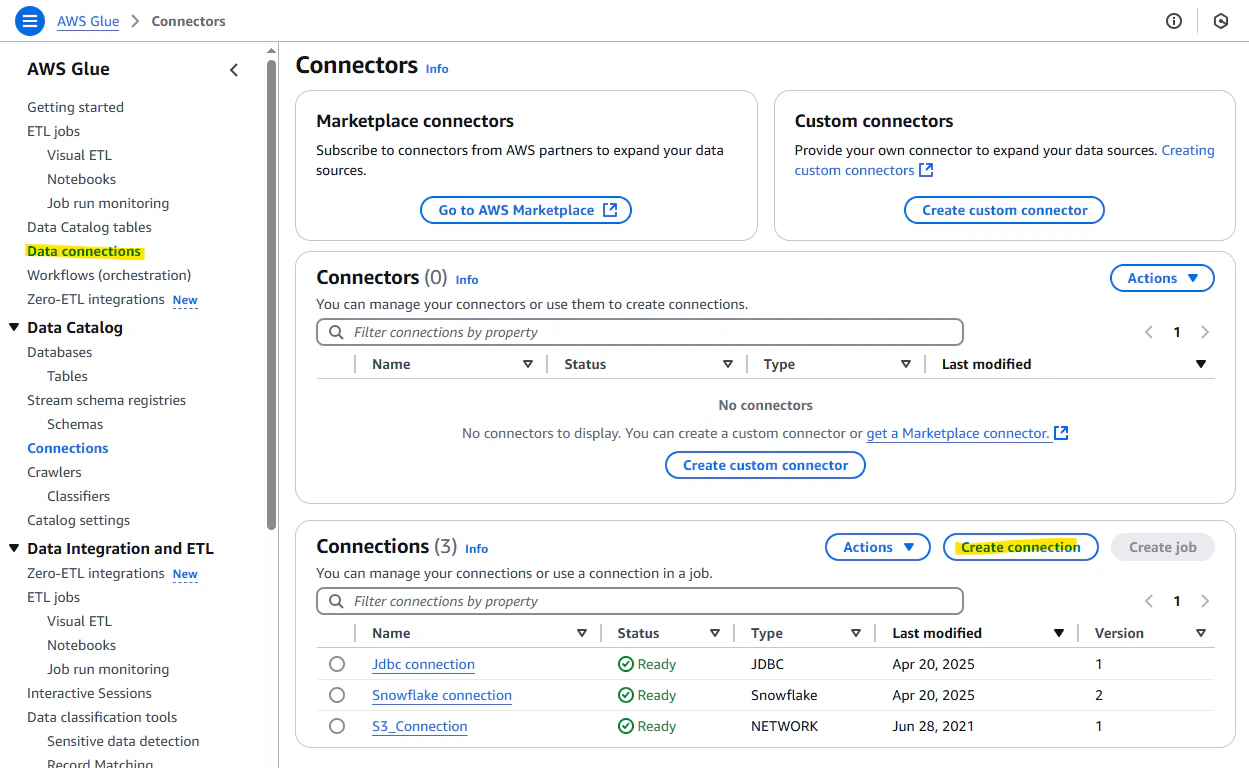Select the Jdbc connection radio button
1249x768 pixels.
(336, 664)
